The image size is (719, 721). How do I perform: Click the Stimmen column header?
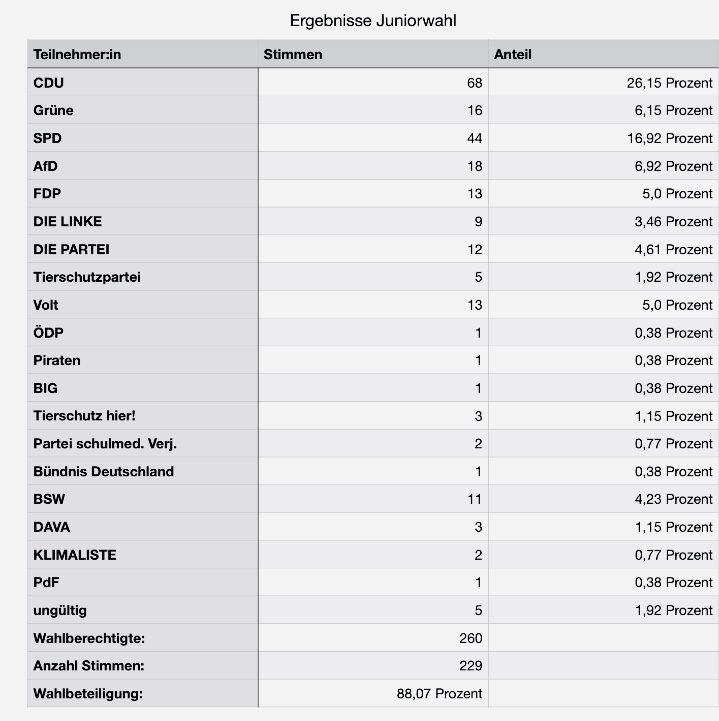tap(373, 54)
